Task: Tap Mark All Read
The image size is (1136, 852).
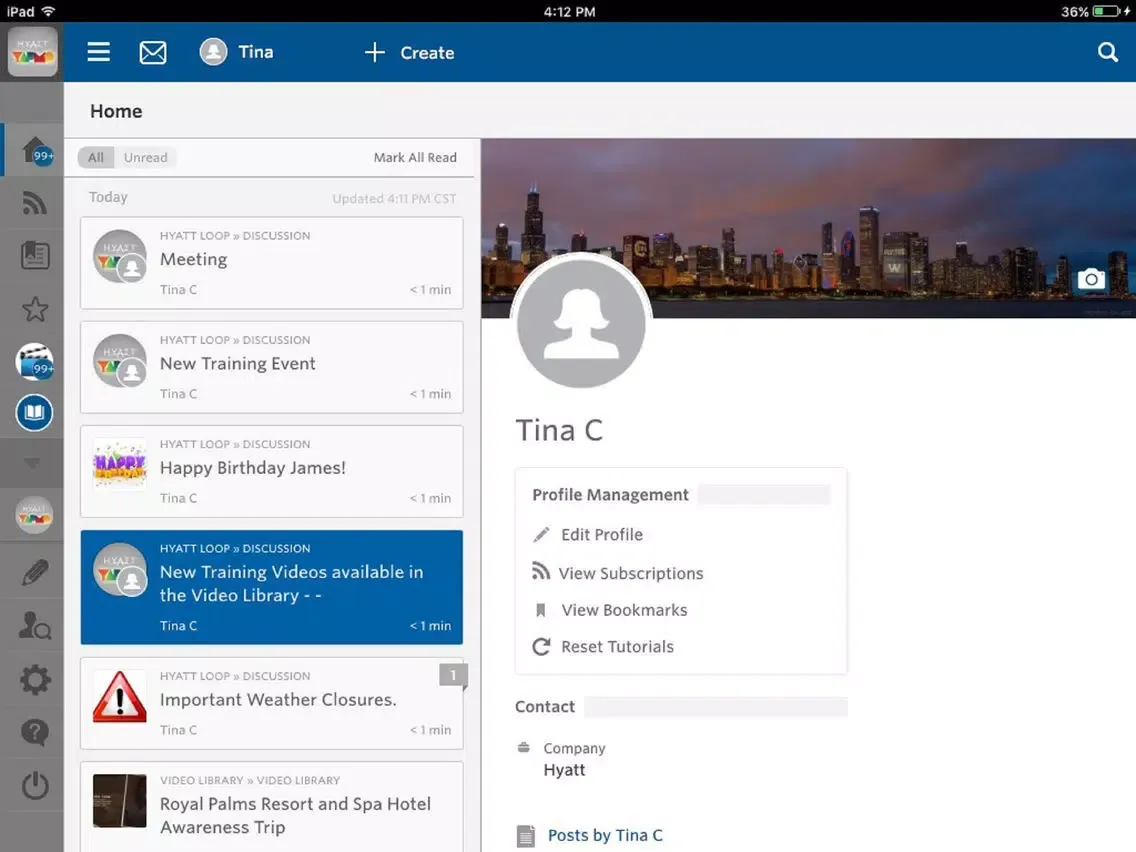Action: click(x=415, y=157)
